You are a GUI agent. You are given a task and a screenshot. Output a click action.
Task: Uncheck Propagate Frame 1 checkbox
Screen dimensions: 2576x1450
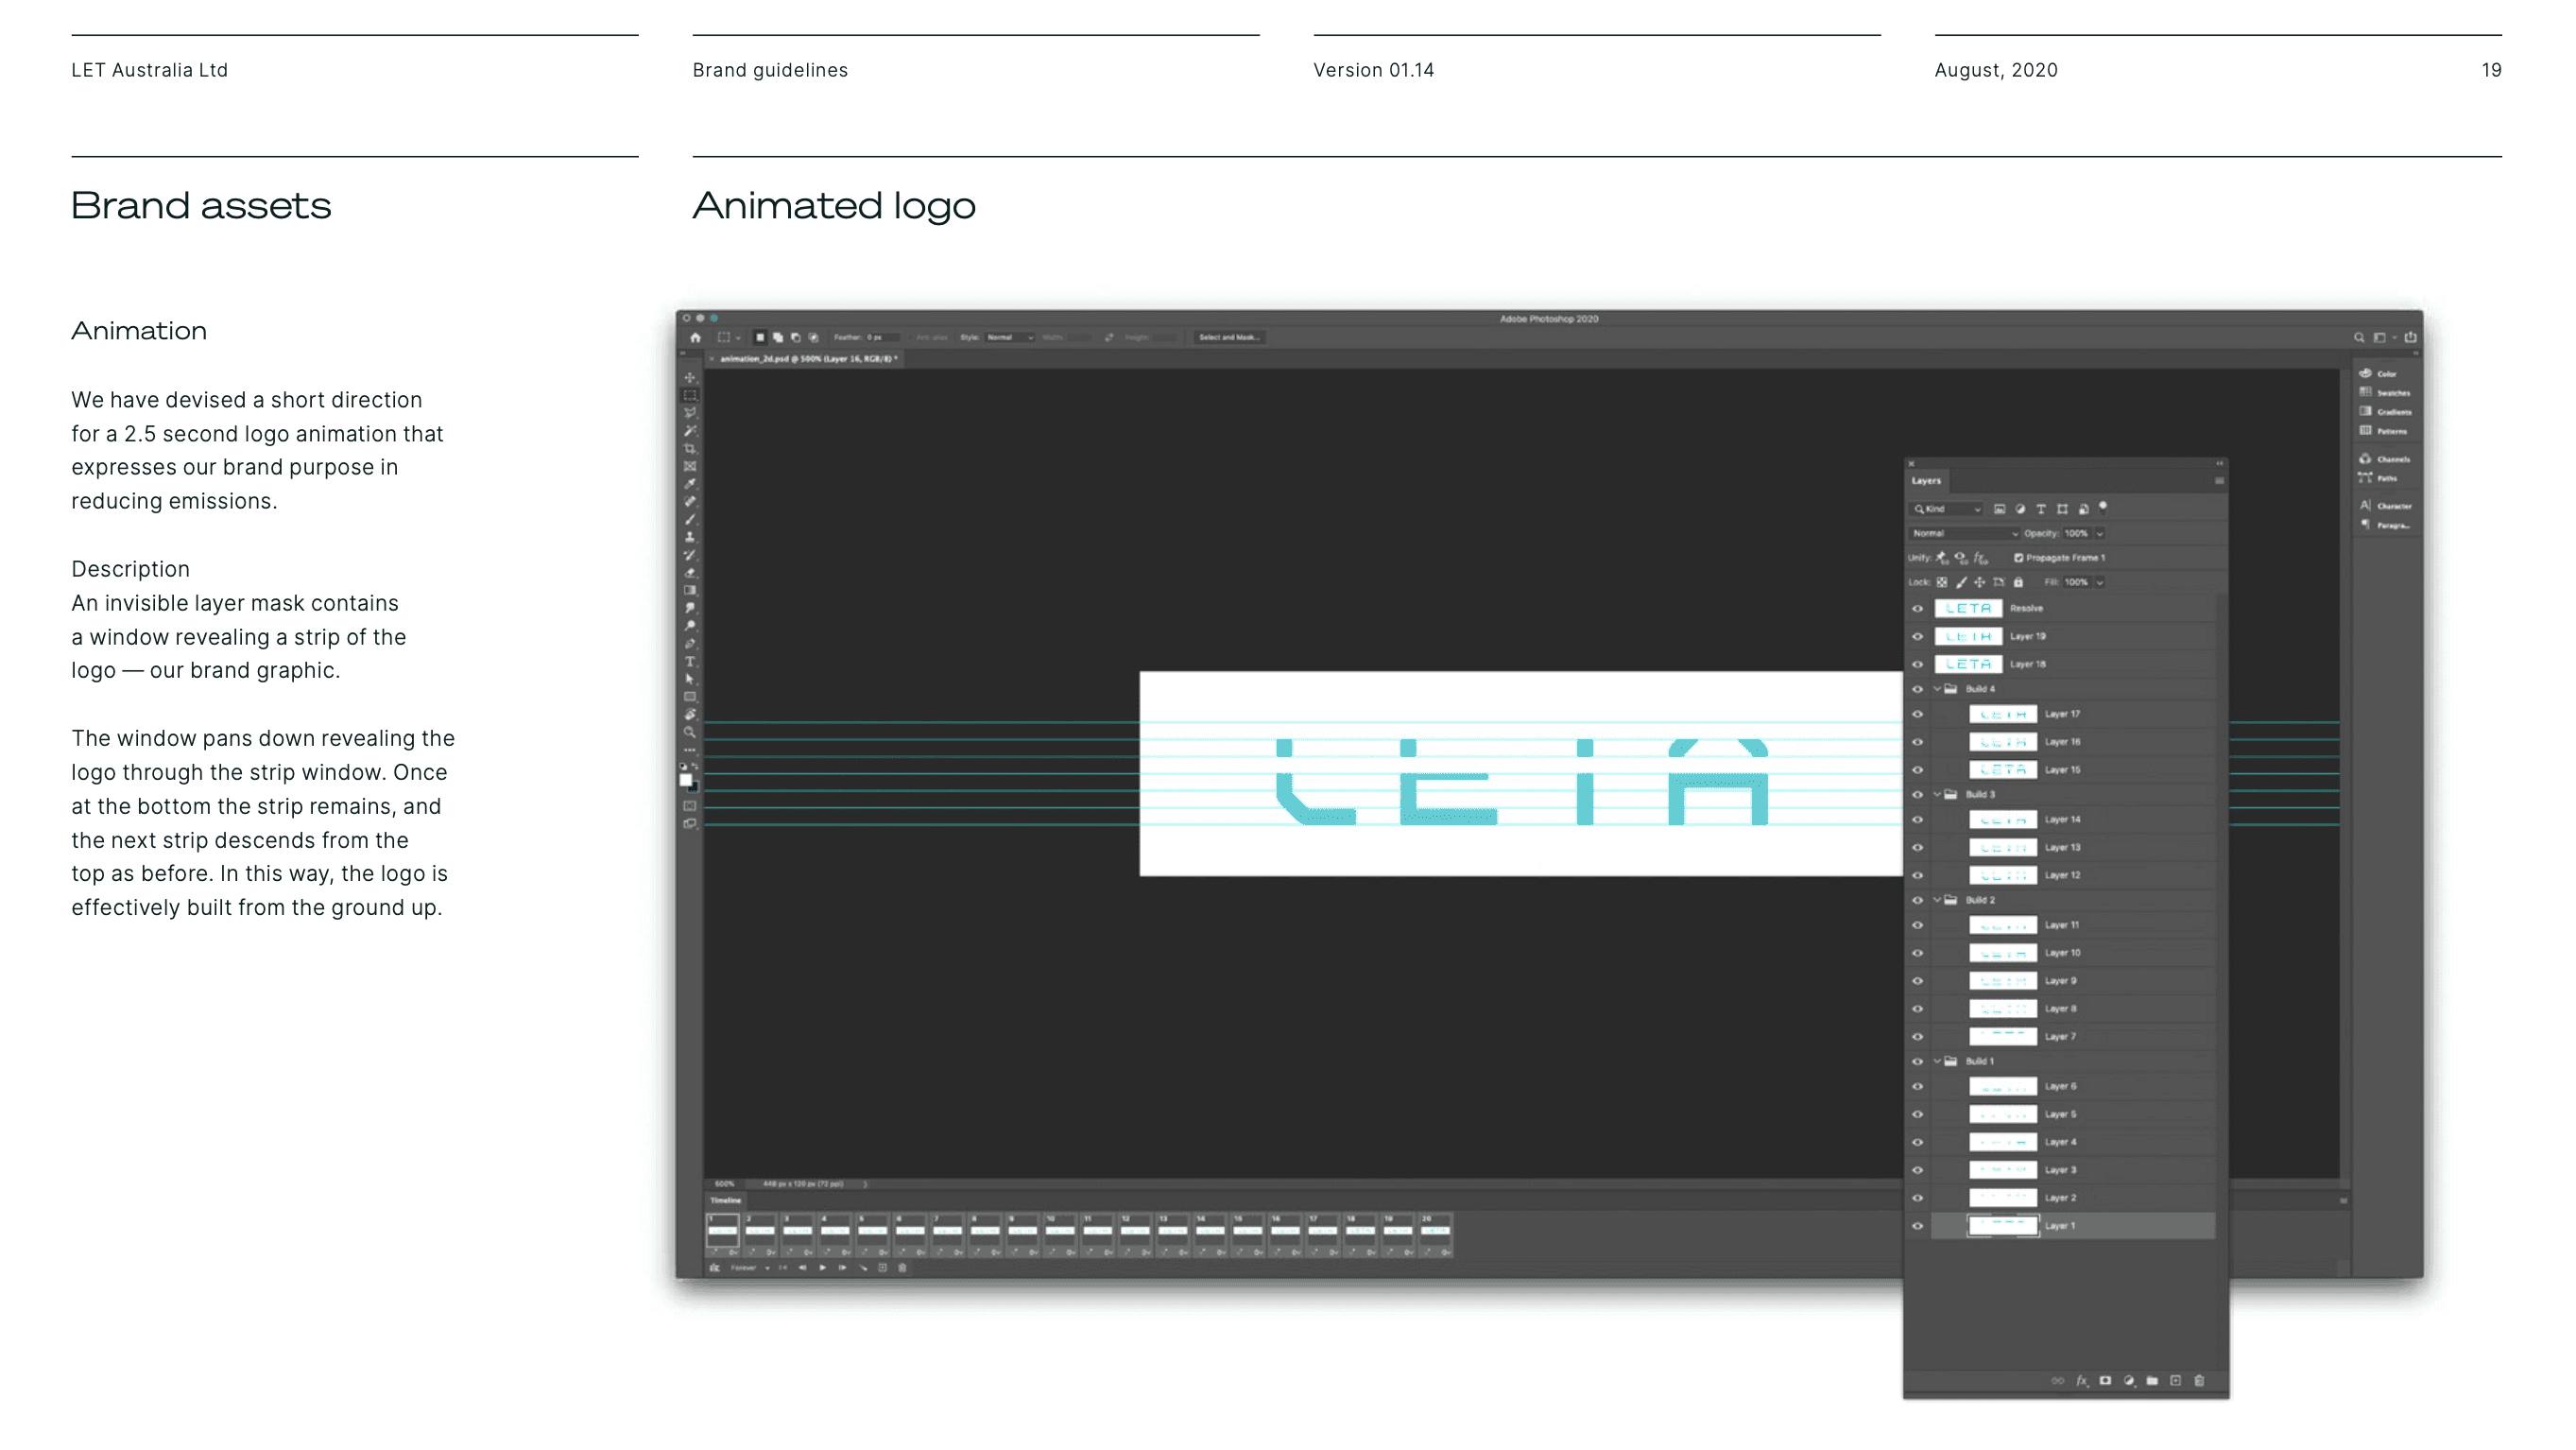(x=2018, y=558)
